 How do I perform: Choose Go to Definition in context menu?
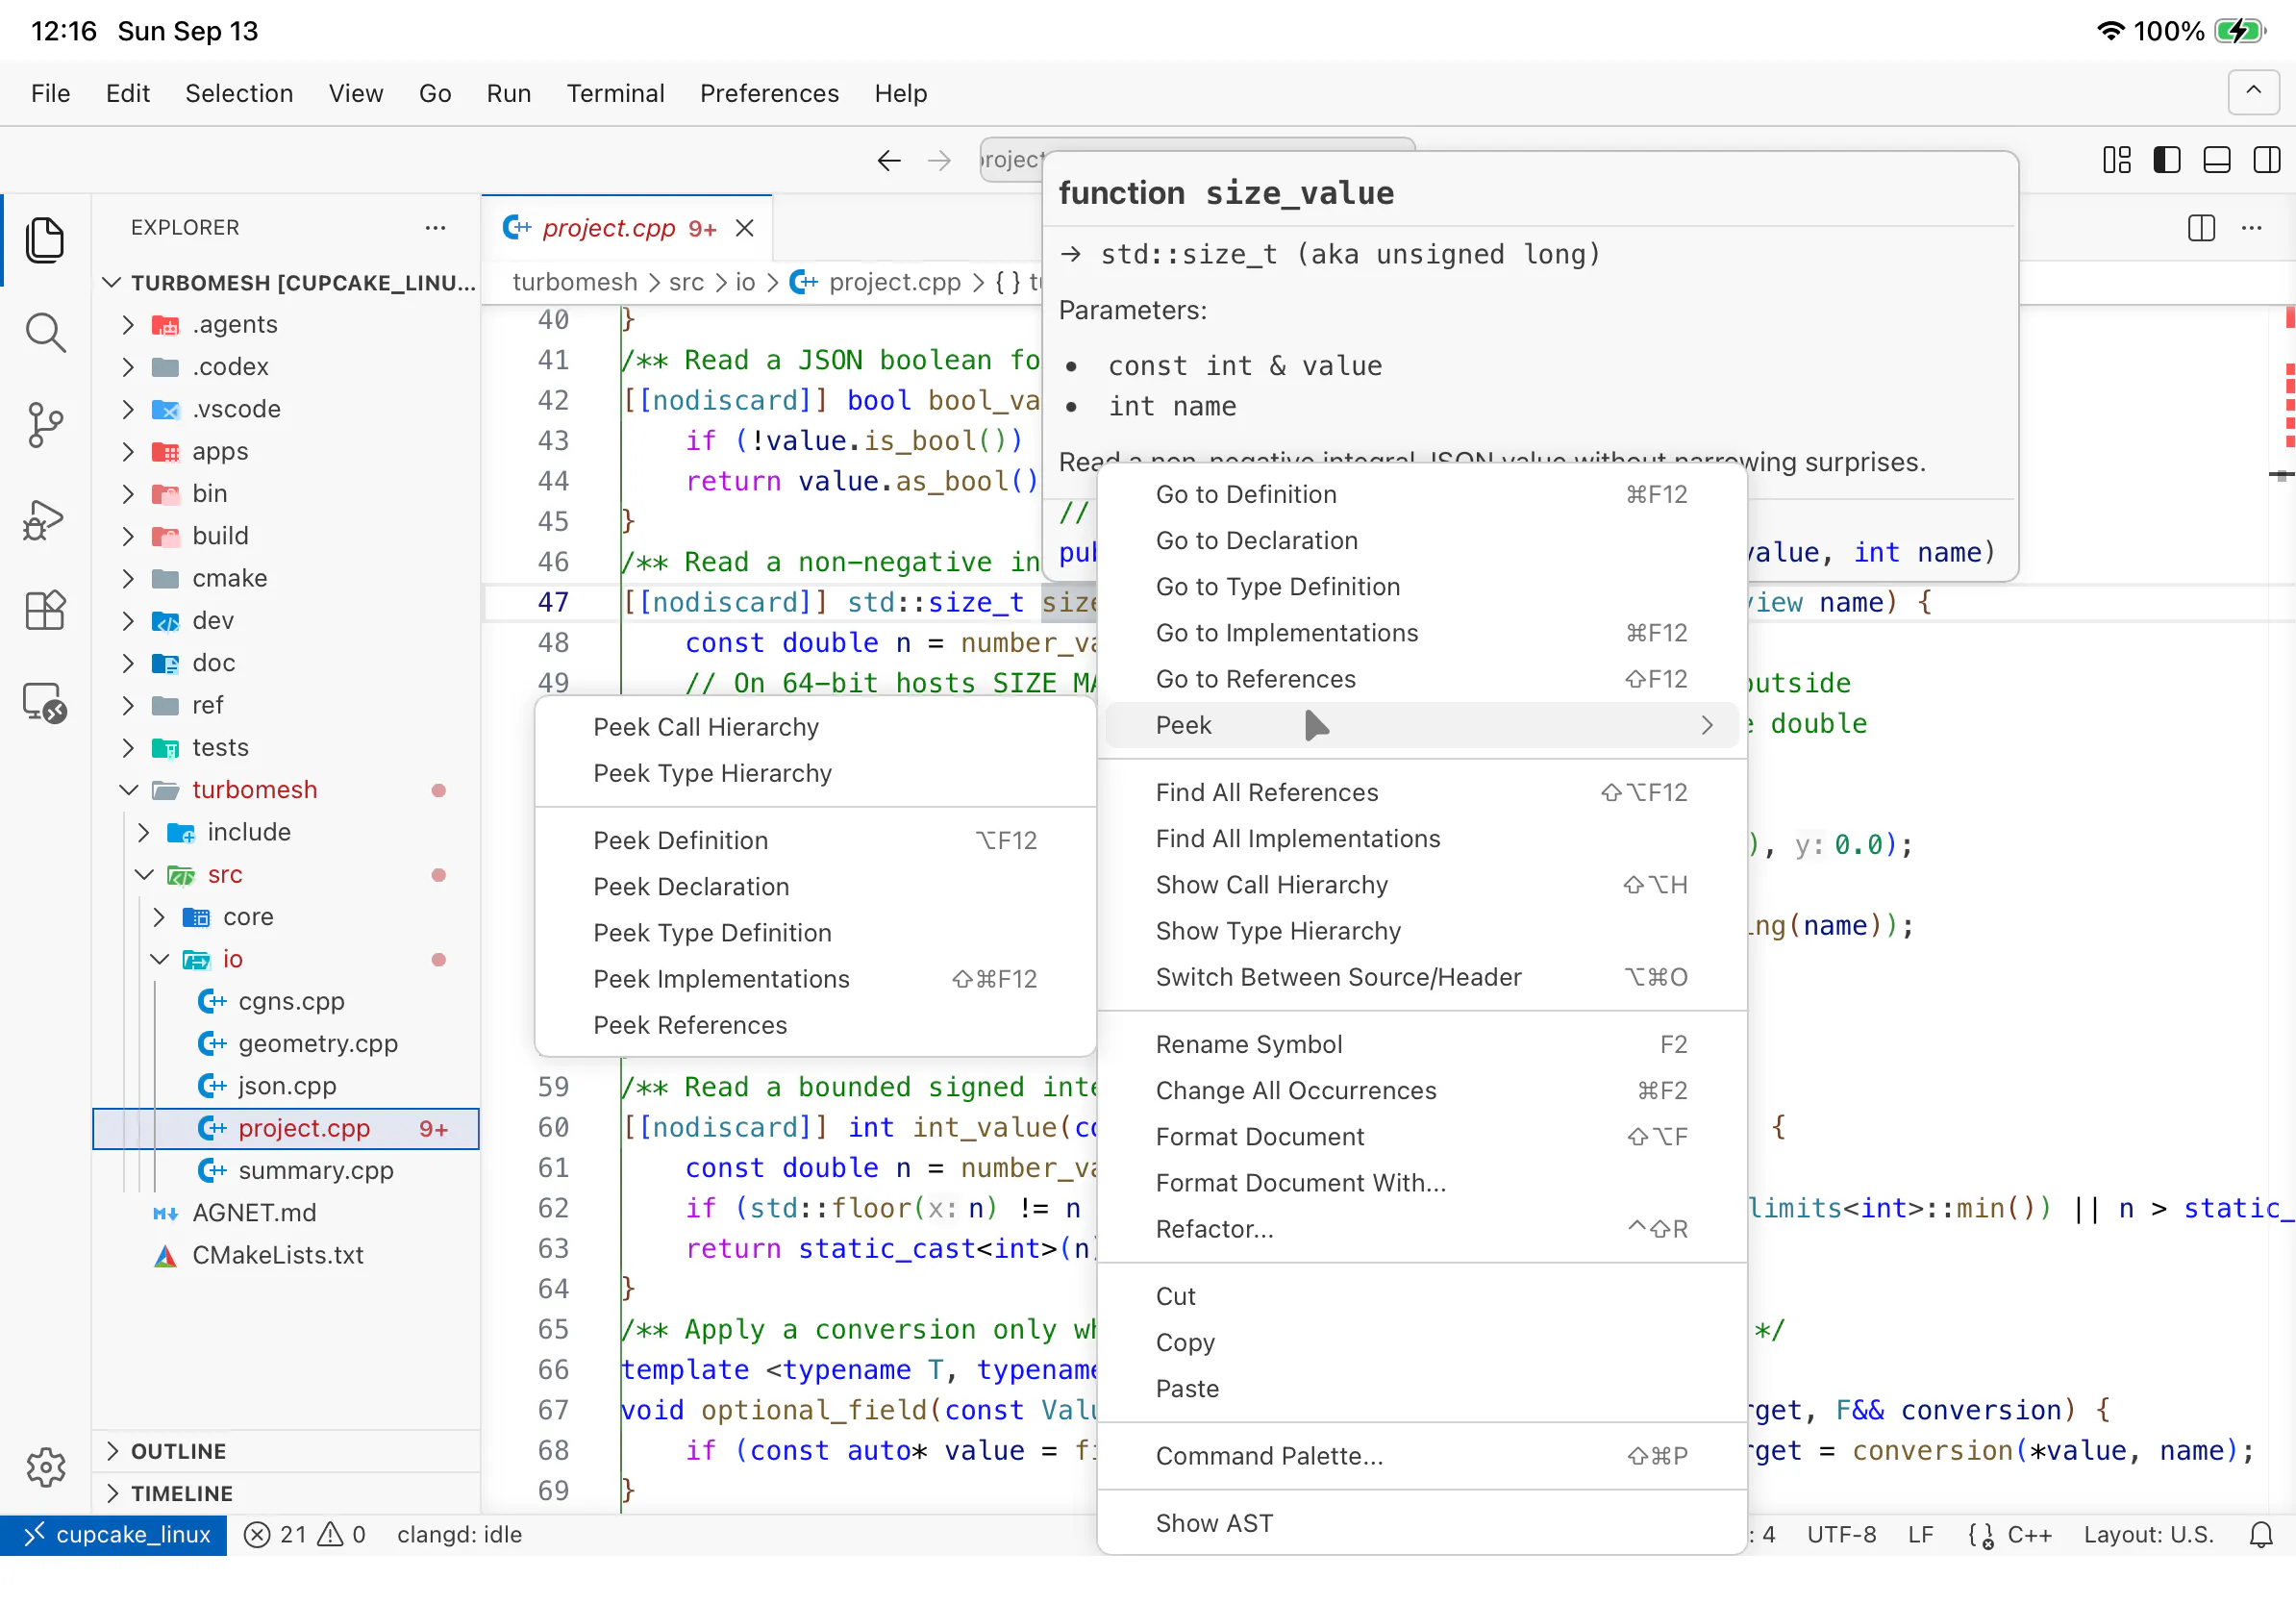tap(1421, 495)
